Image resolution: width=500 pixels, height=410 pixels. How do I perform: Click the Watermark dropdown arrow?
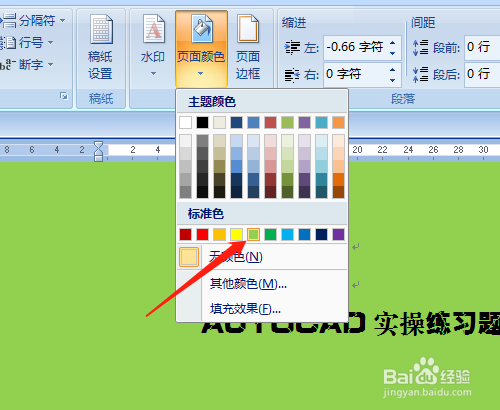153,73
